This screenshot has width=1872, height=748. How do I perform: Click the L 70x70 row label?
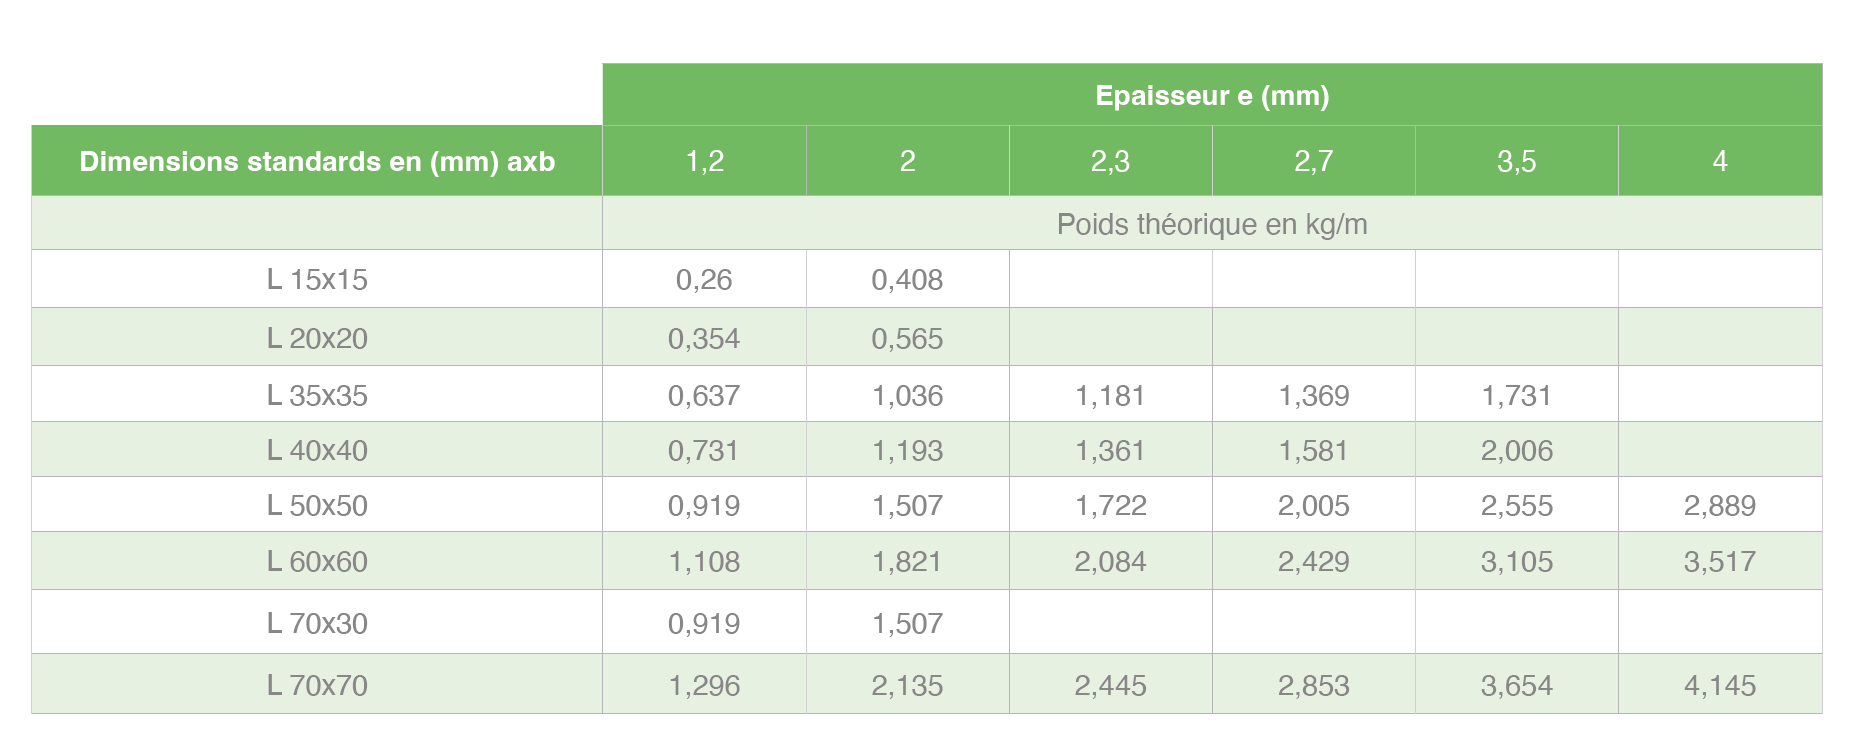[317, 685]
